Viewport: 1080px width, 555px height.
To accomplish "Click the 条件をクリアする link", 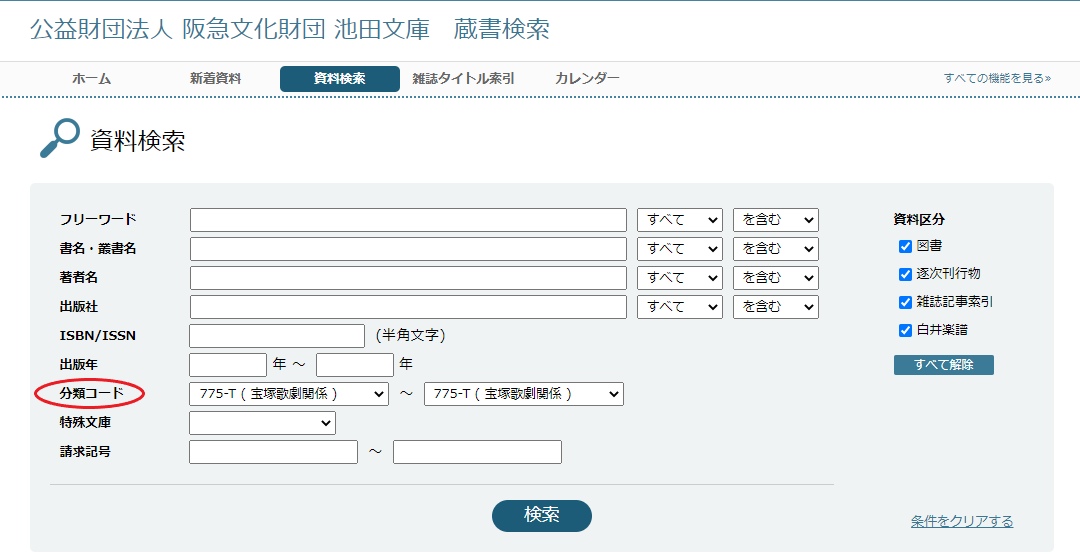I will pyautogui.click(x=962, y=521).
